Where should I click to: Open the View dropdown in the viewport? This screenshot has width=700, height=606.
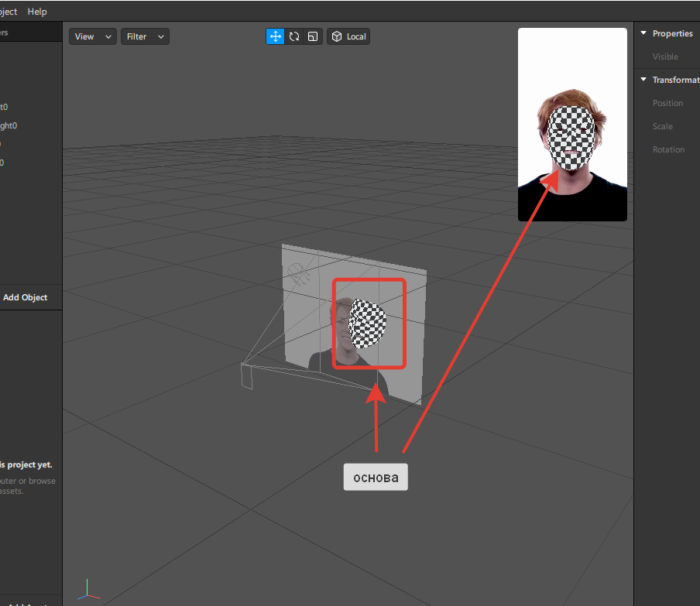(x=92, y=37)
